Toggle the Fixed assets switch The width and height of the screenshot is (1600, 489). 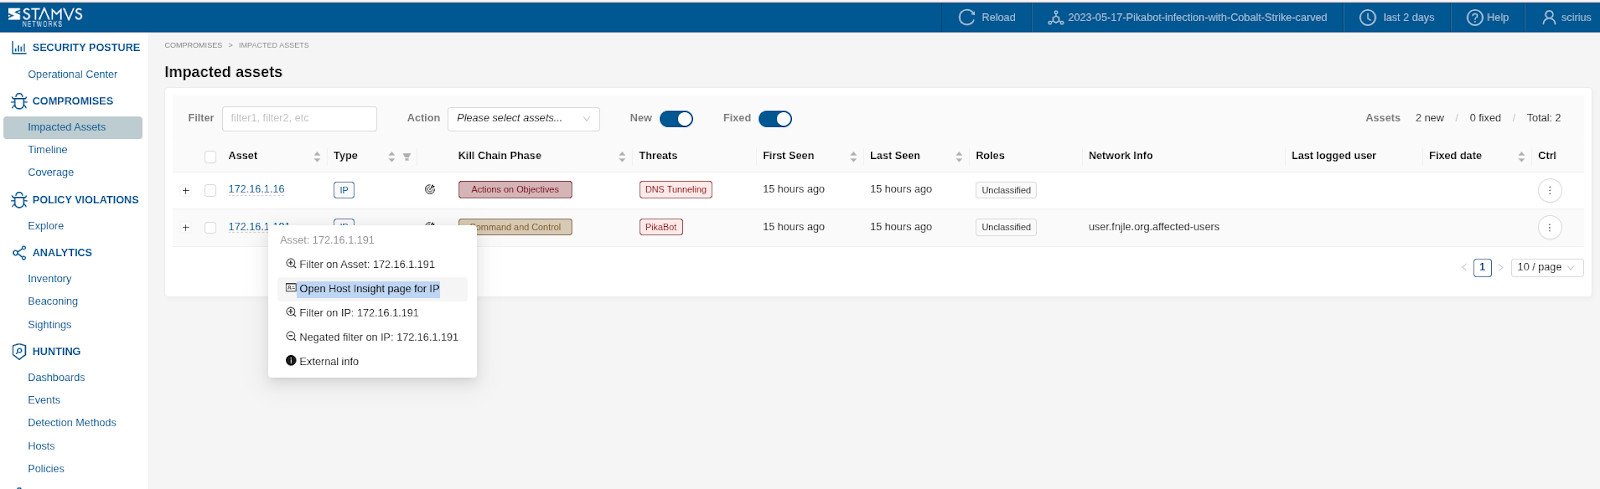click(775, 119)
